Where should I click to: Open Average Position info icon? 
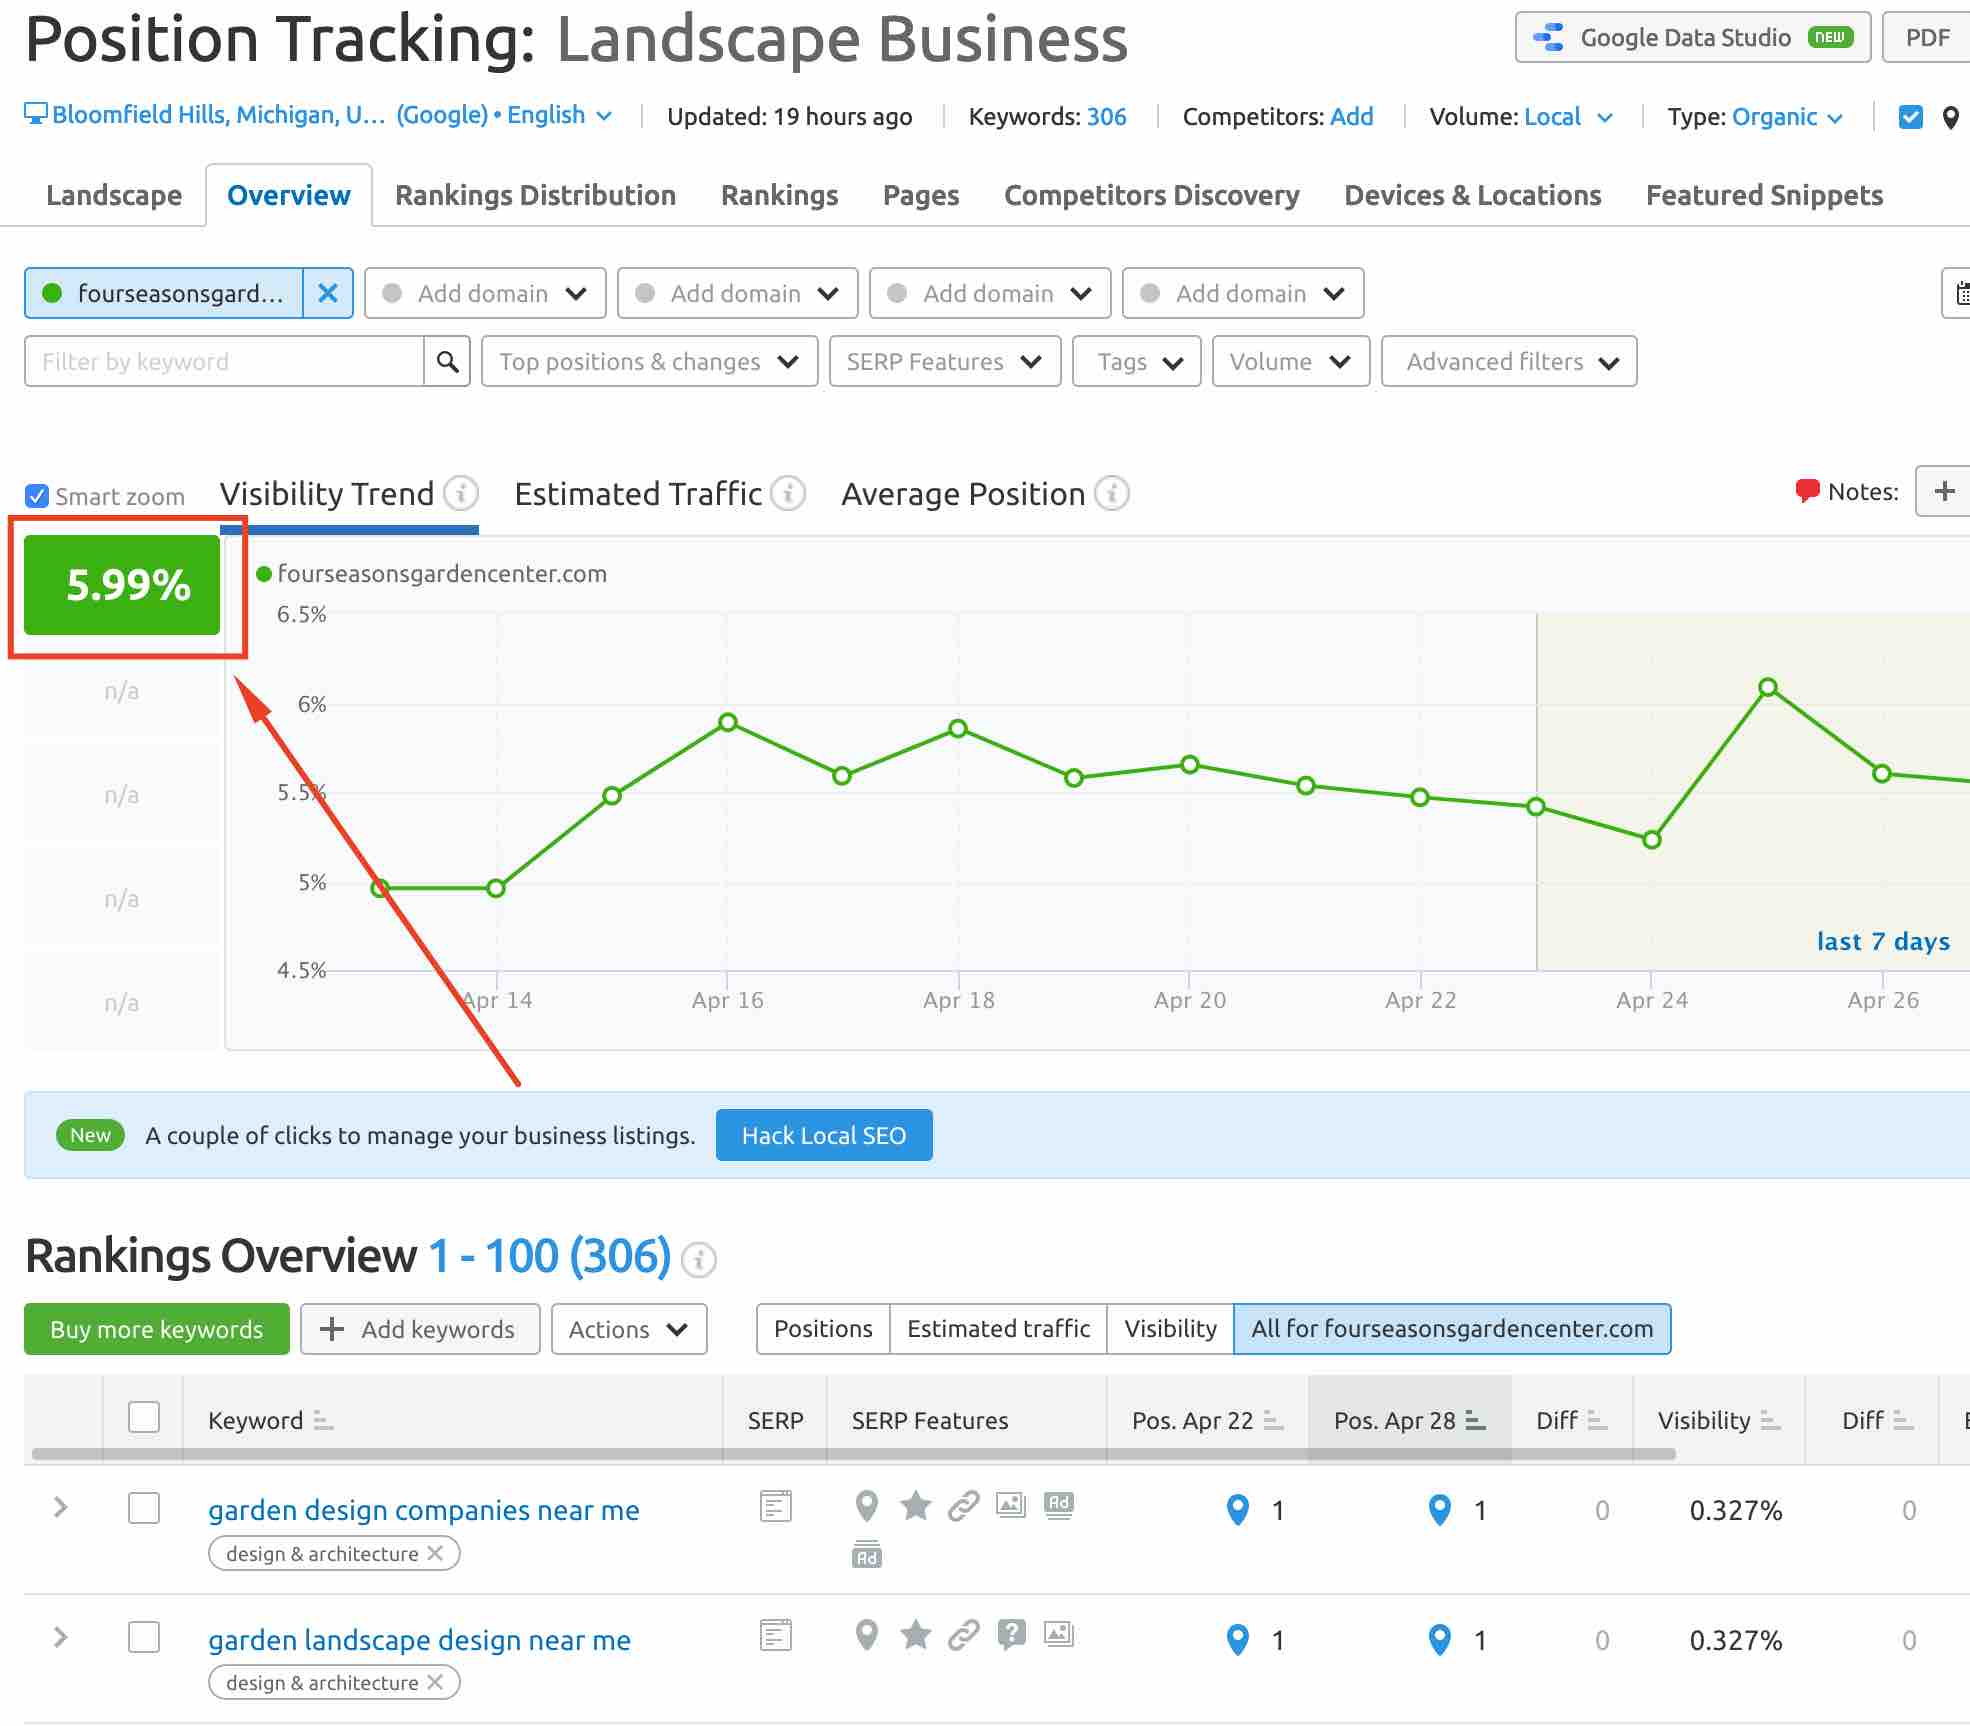(1112, 493)
